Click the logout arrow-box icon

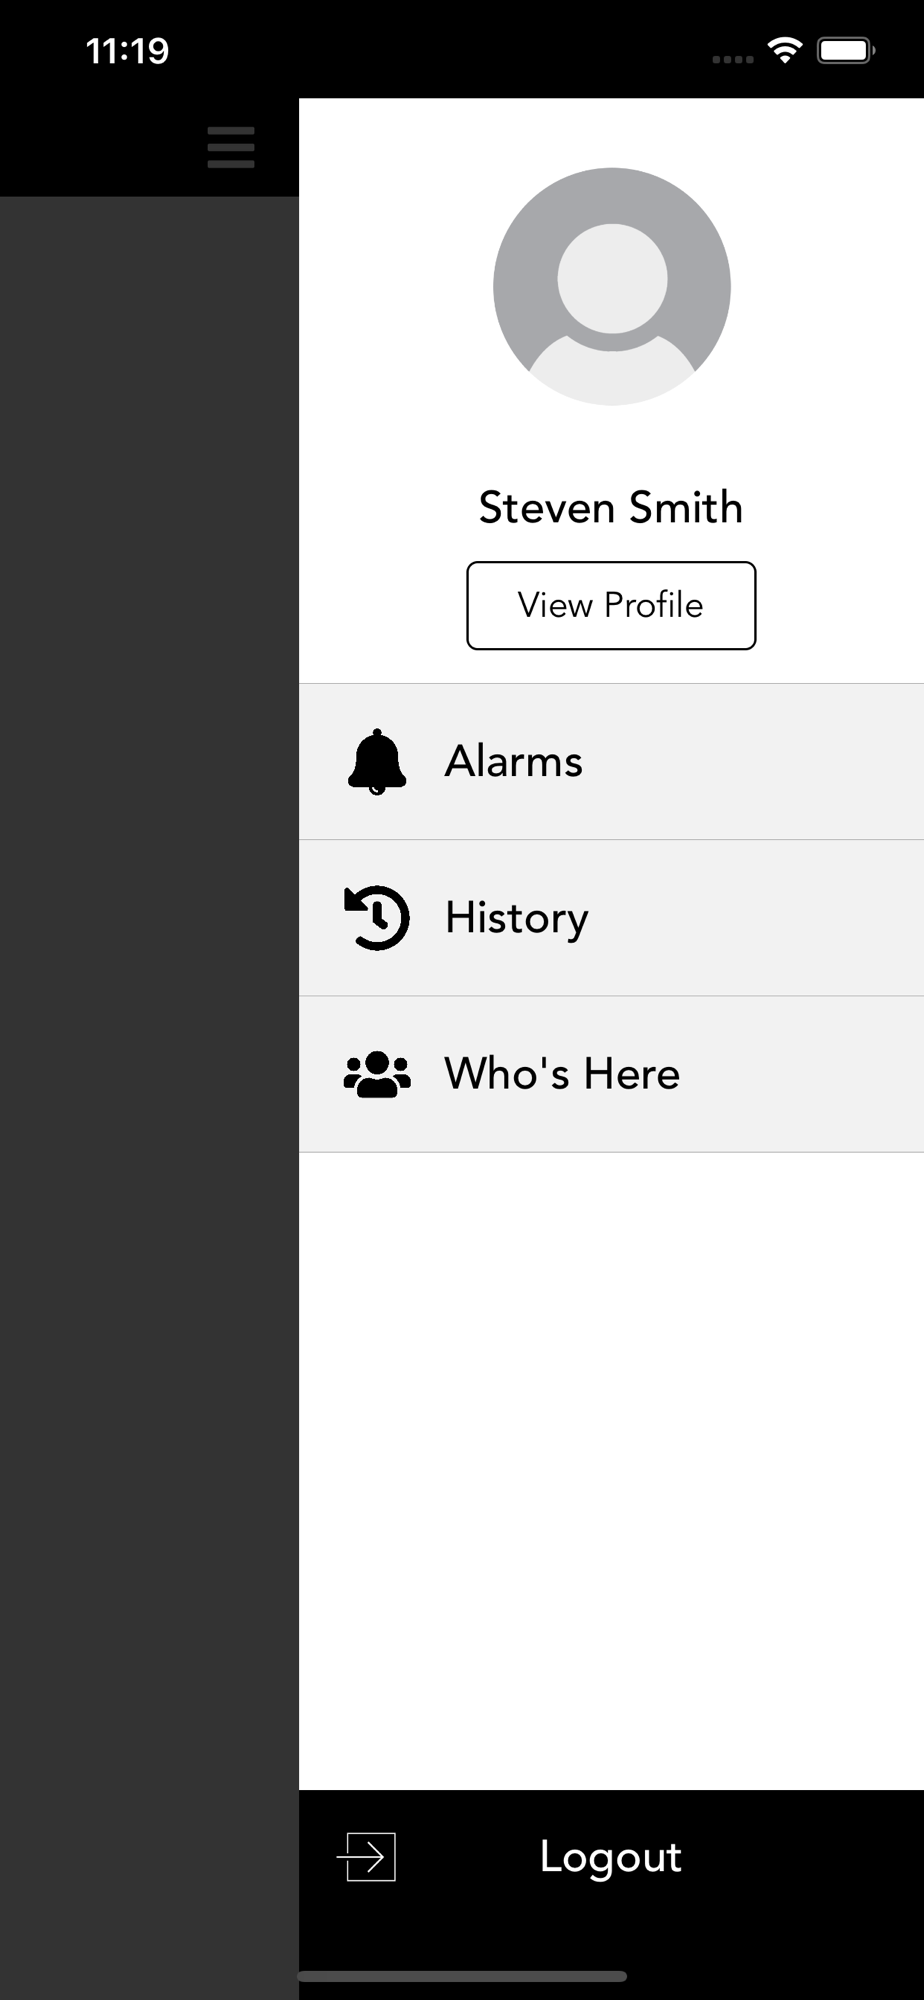pyautogui.click(x=366, y=1857)
